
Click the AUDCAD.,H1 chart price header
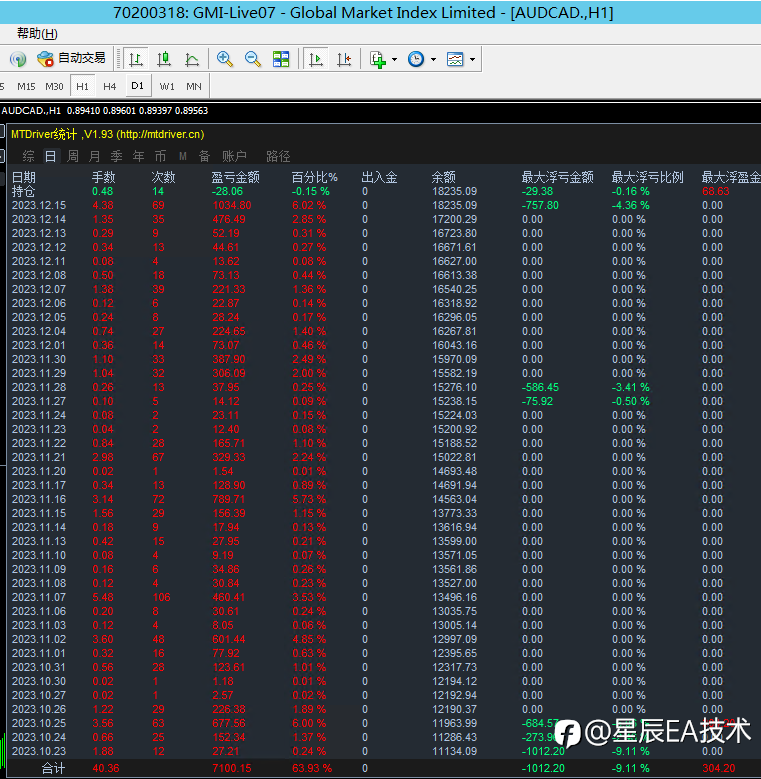click(105, 110)
